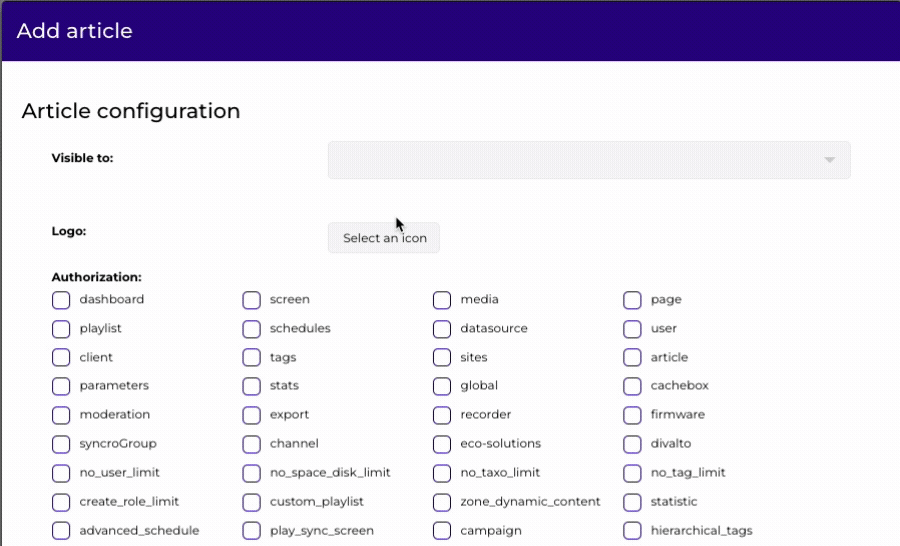
Task: Check the schedules authorization box
Action: click(252, 329)
